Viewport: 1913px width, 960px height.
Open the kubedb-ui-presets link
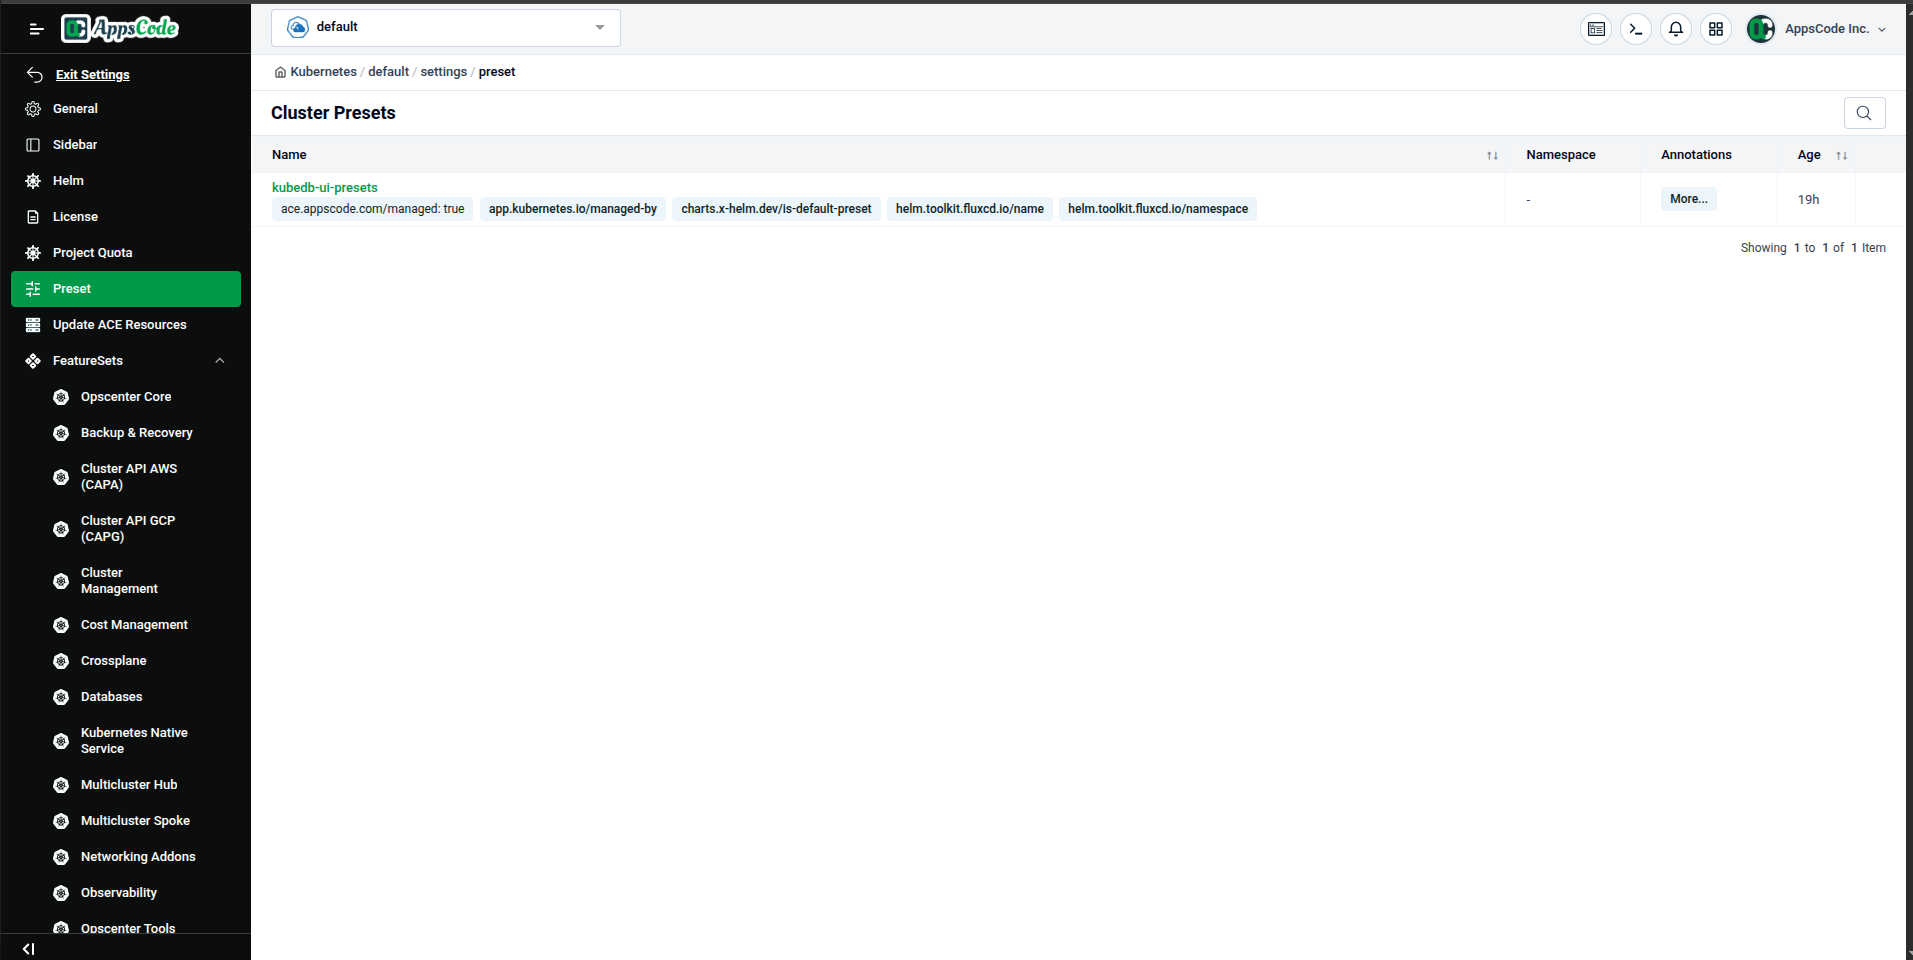tap(324, 187)
